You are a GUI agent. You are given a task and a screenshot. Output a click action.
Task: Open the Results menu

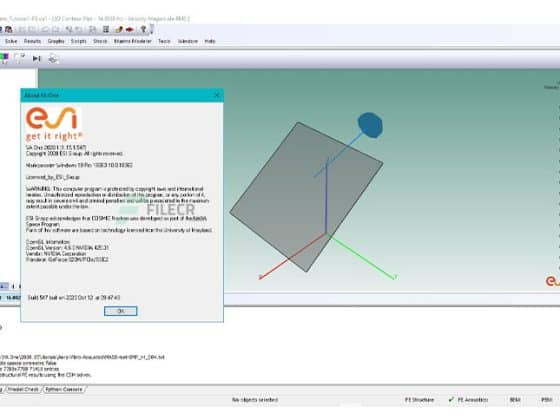32,41
